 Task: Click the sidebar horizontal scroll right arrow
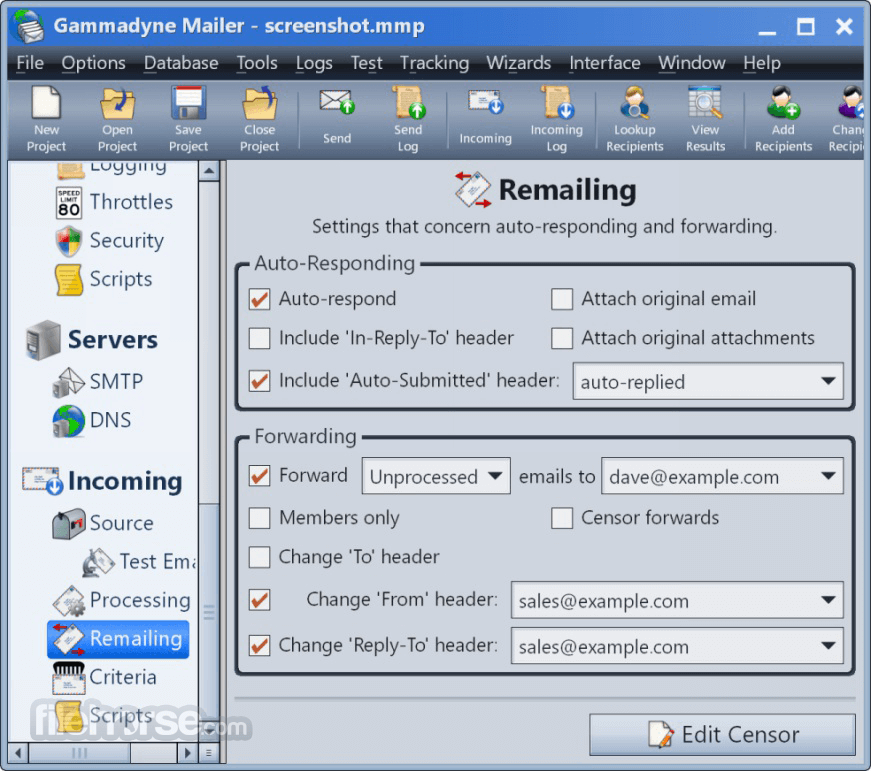(188, 753)
